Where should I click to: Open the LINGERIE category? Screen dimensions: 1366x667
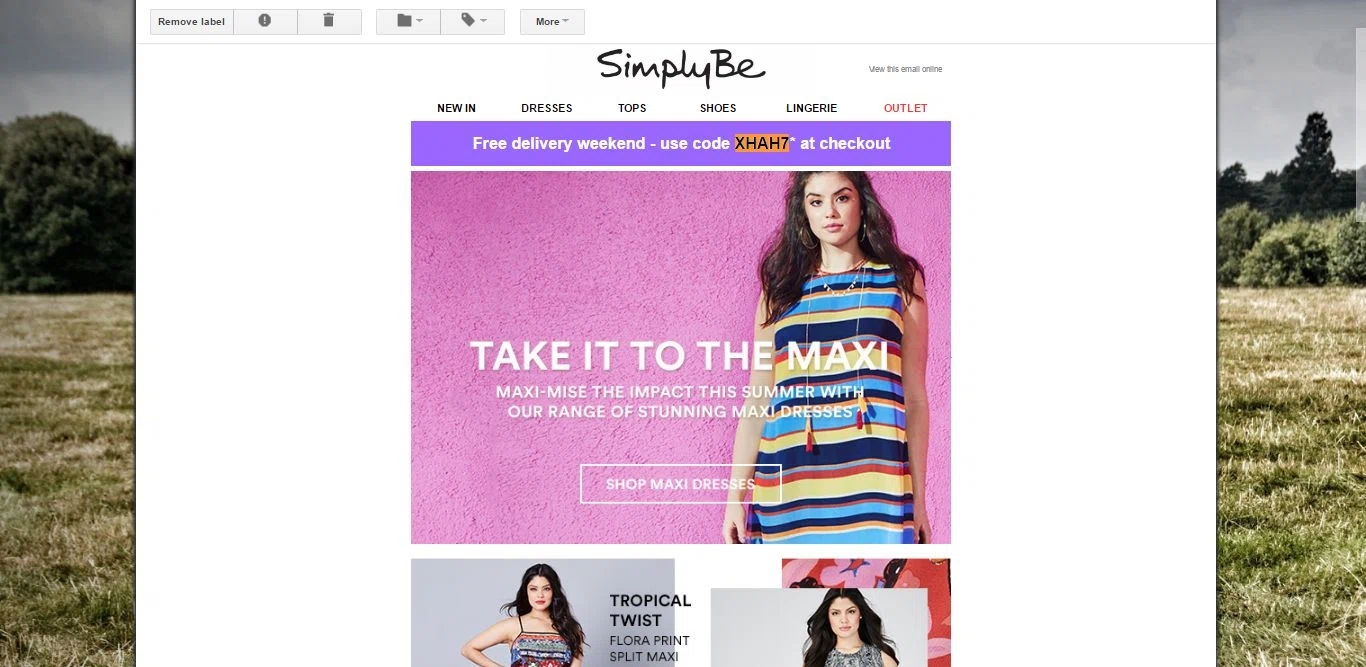tap(811, 108)
